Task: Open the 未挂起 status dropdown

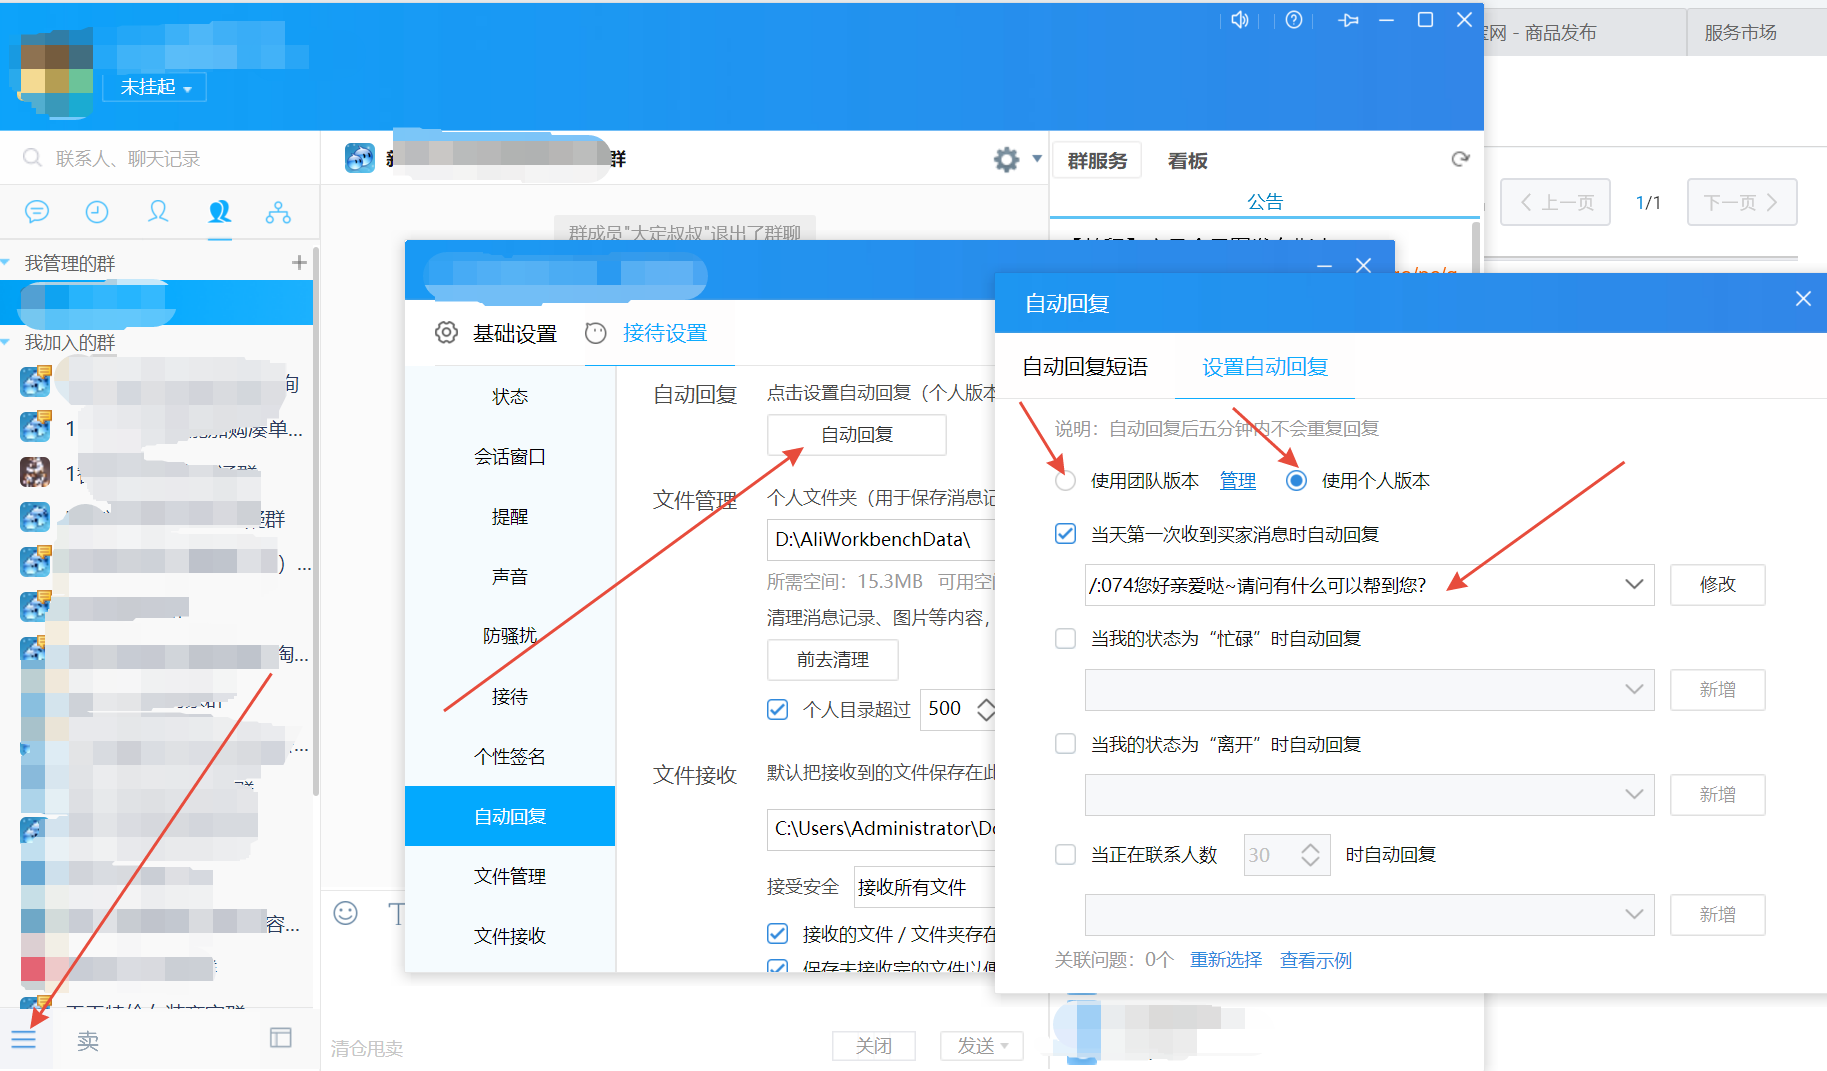Action: pos(155,87)
